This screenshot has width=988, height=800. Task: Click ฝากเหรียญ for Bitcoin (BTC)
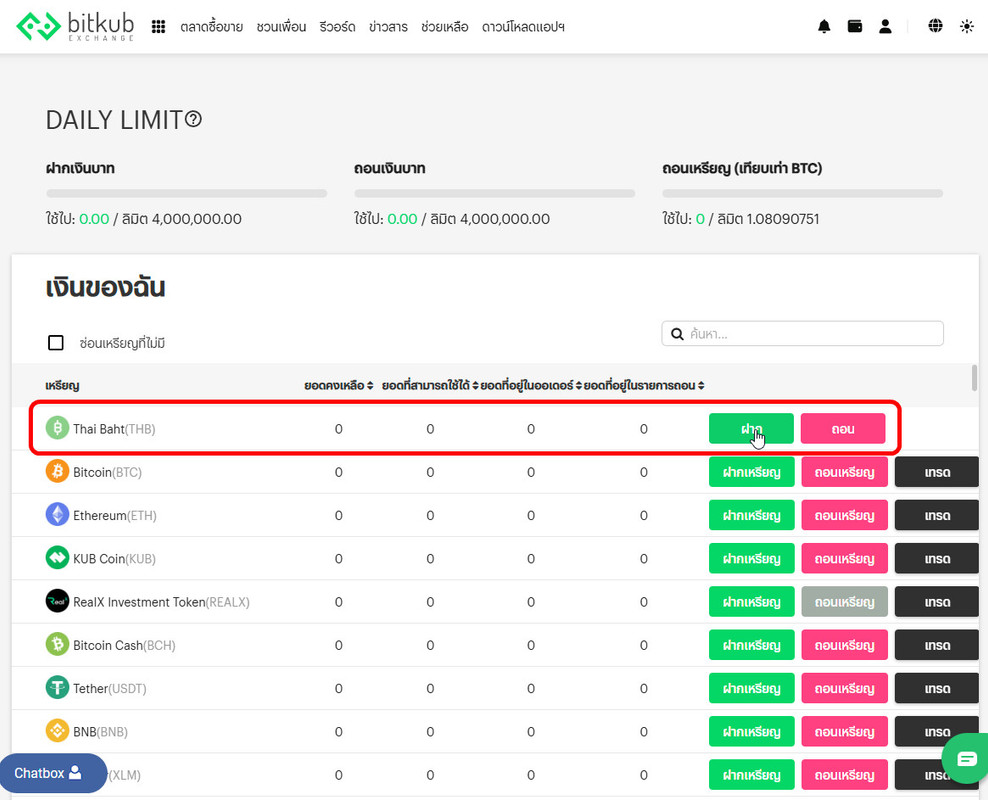[x=752, y=472]
